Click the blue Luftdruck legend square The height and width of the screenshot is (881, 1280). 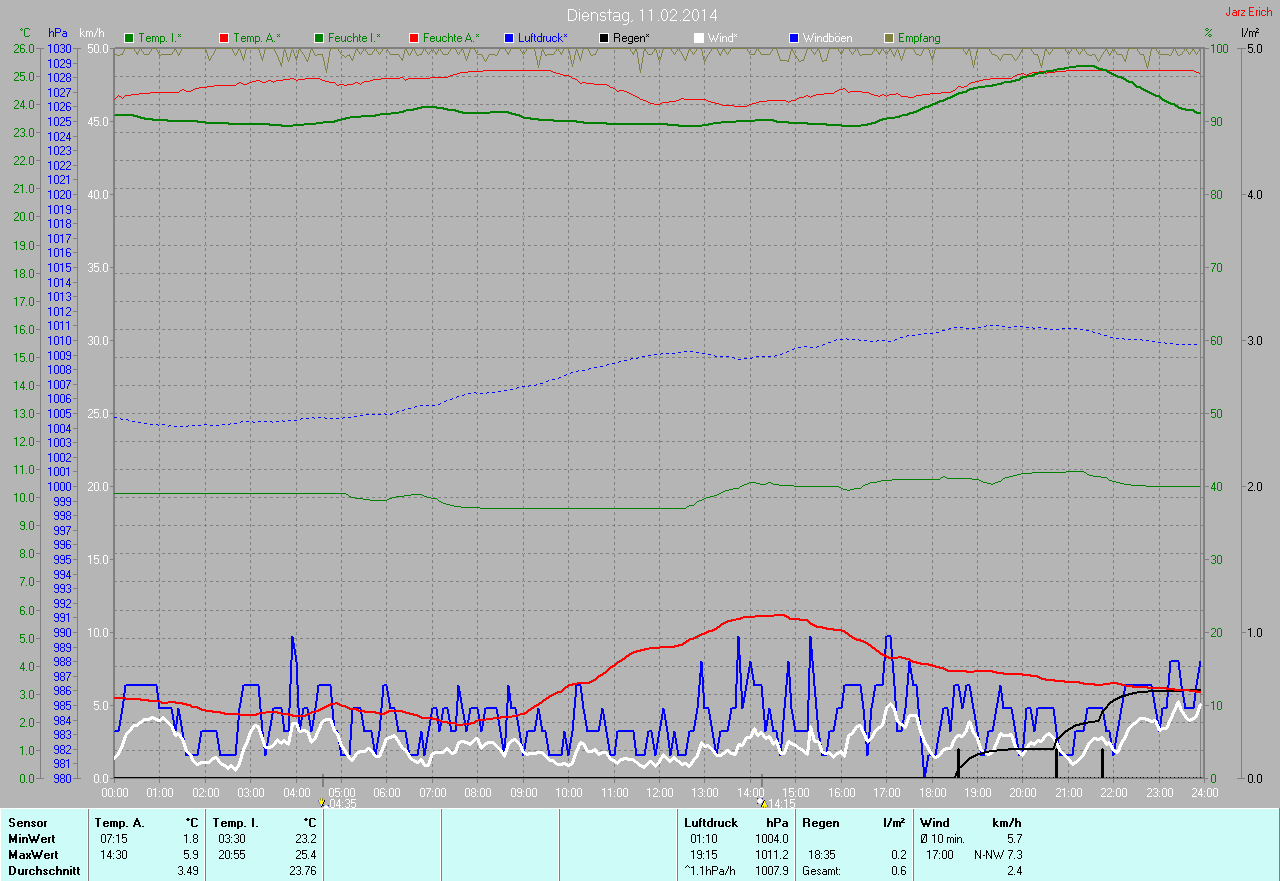coord(509,38)
